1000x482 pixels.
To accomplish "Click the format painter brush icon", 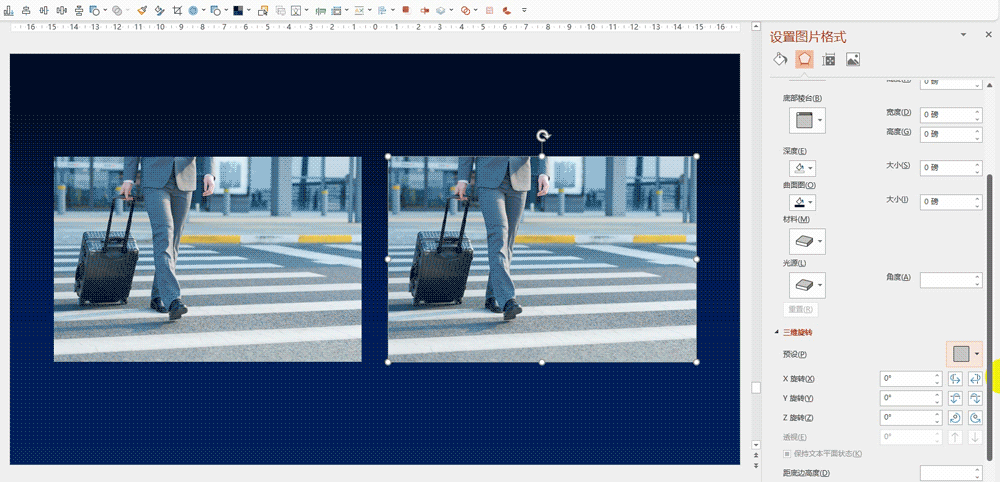I will (x=142, y=10).
